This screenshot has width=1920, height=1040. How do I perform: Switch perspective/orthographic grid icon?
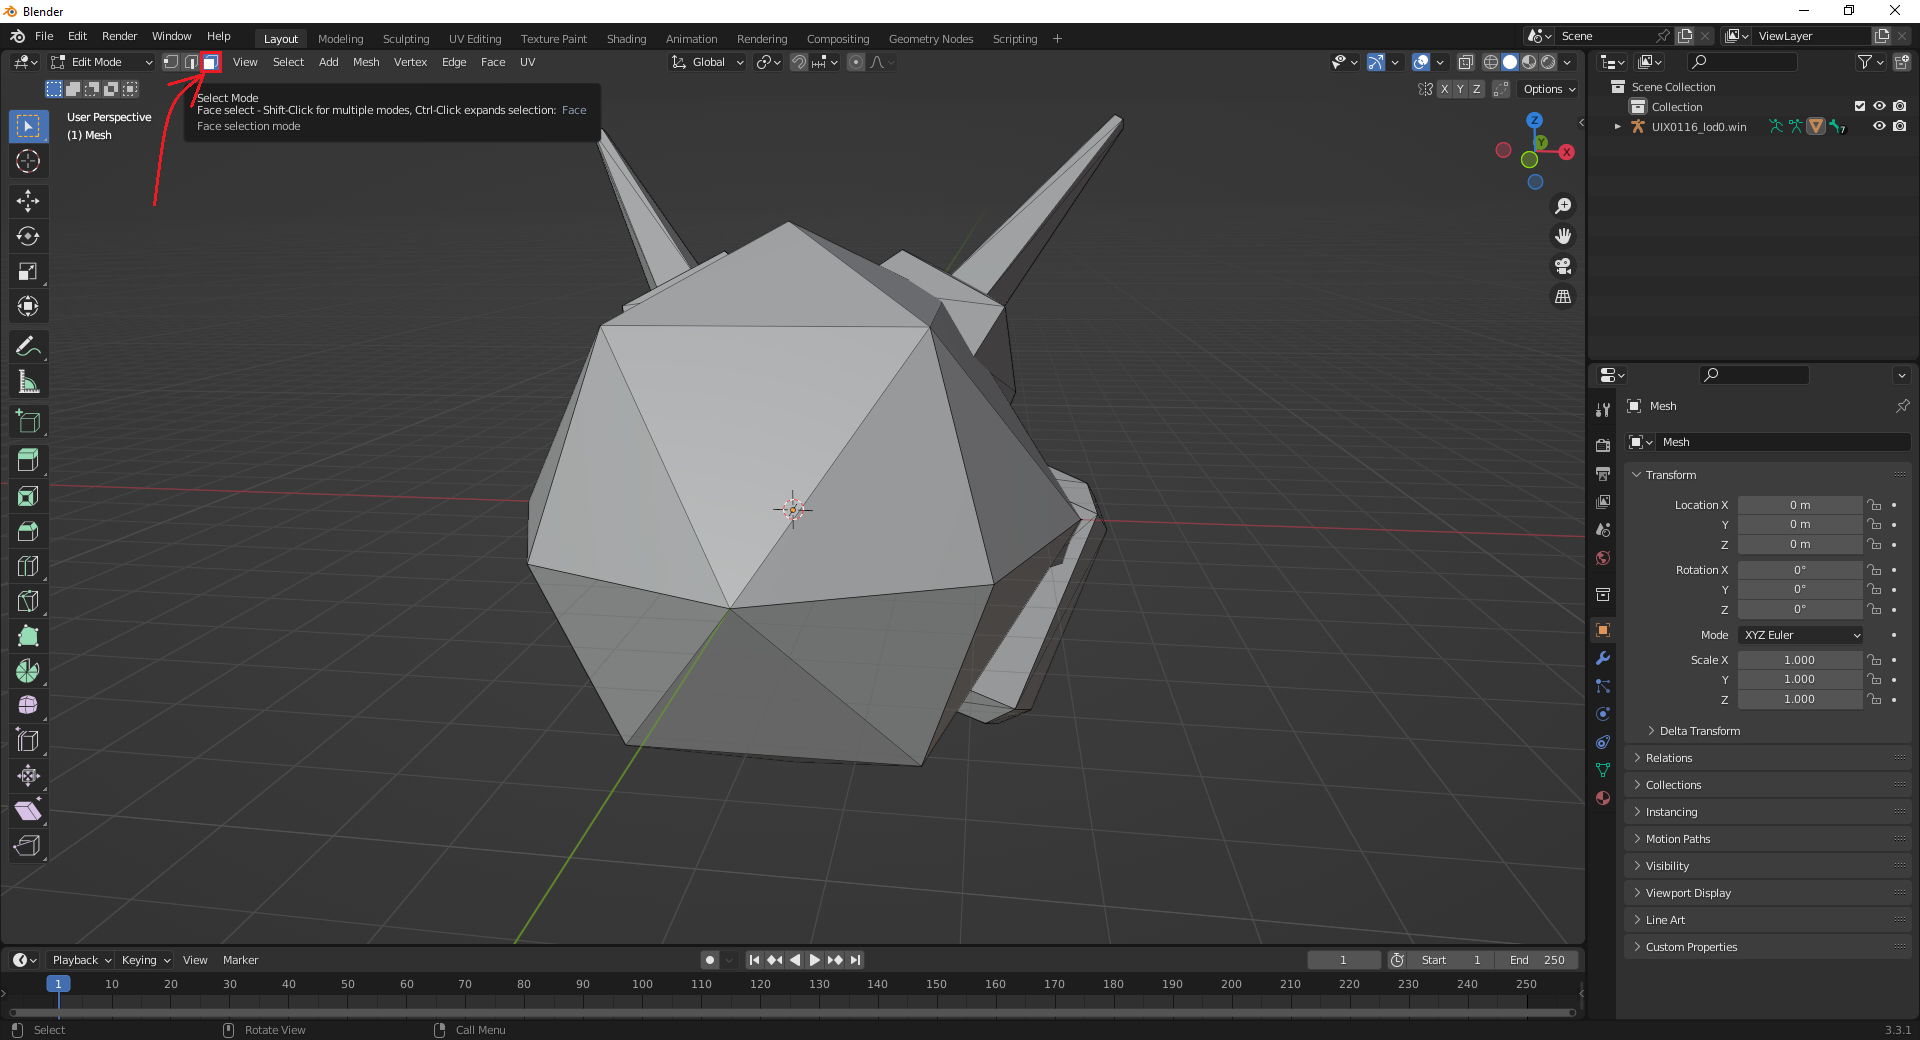(1563, 297)
